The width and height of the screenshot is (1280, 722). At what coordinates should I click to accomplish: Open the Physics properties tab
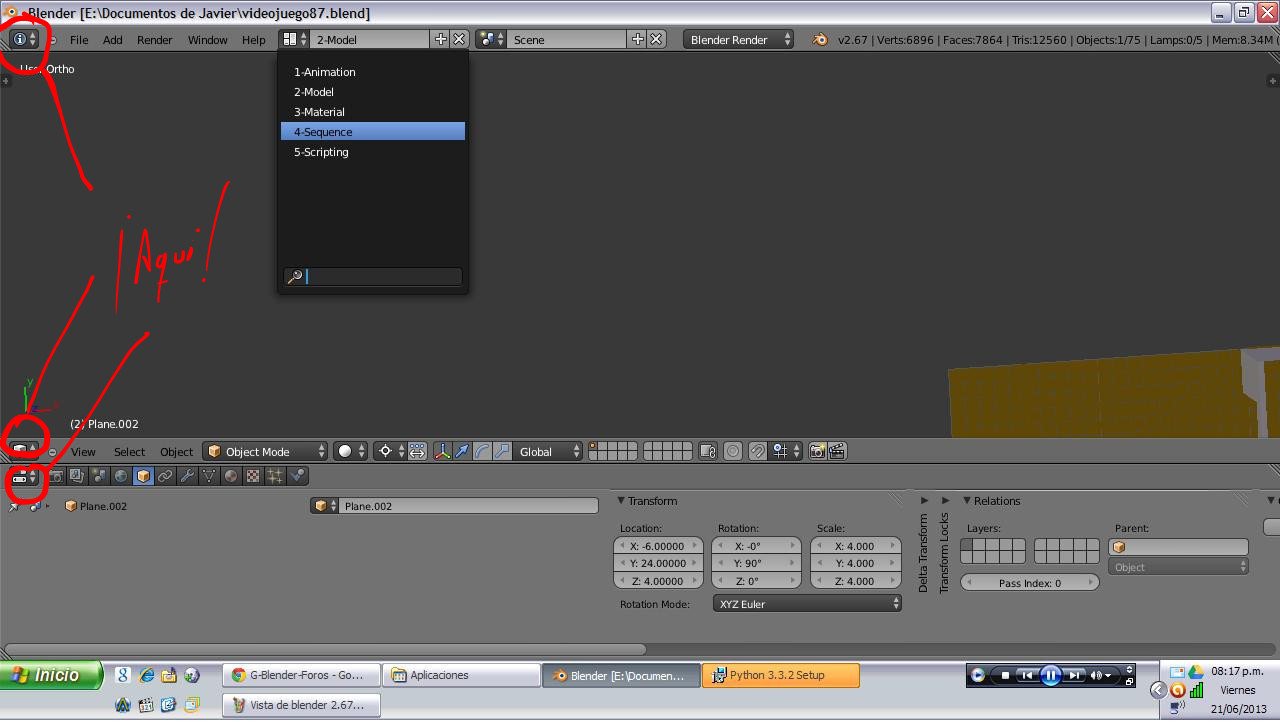(x=297, y=477)
